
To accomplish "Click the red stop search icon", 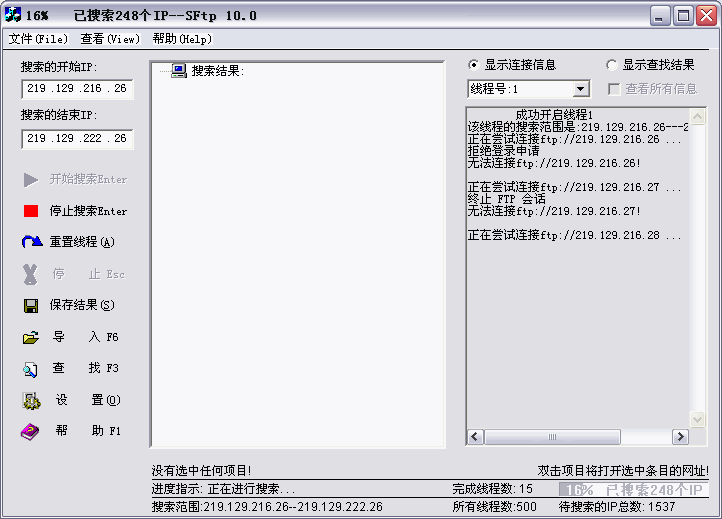I will pyautogui.click(x=31, y=211).
